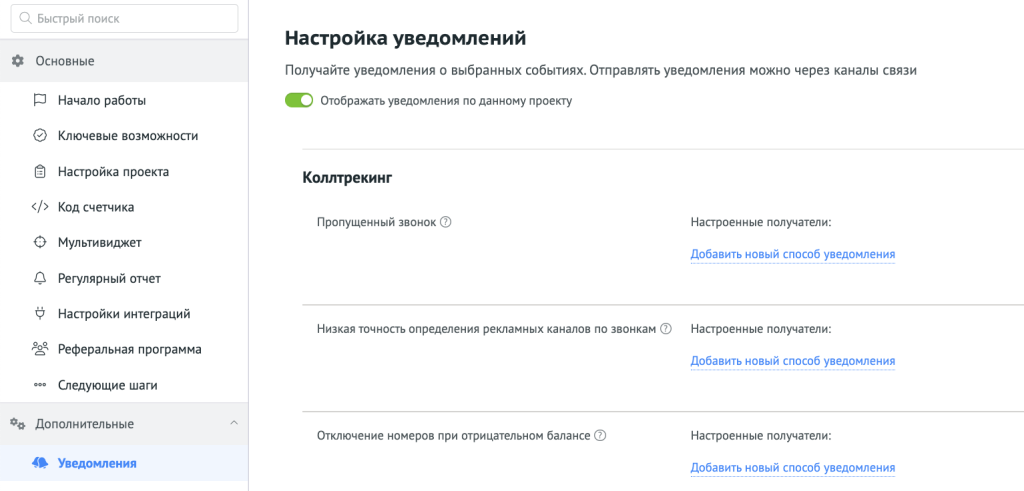Collapse the Основные sidebar section

pyautogui.click(x=64, y=61)
